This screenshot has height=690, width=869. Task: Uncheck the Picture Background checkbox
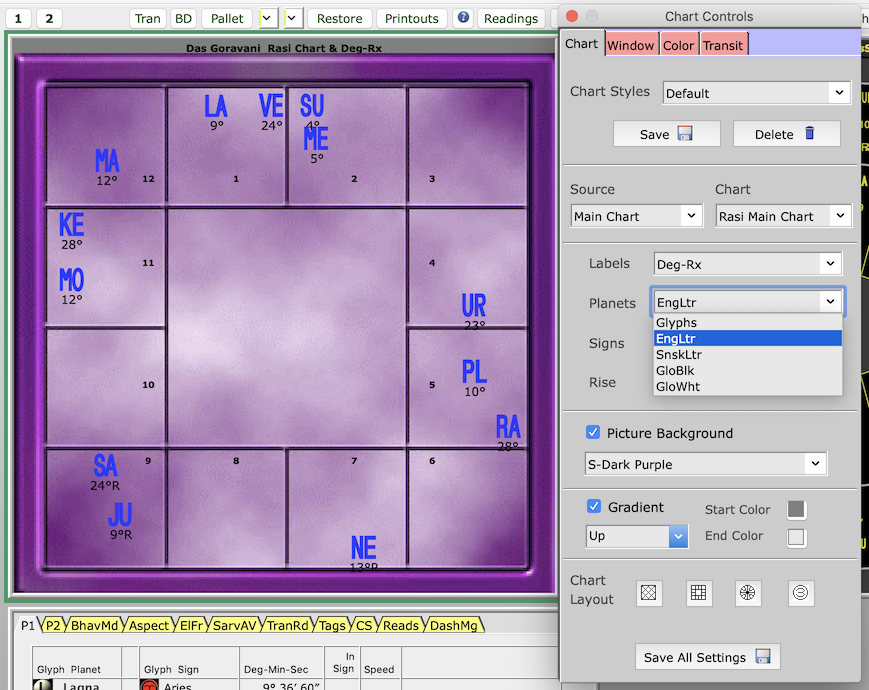[594, 433]
